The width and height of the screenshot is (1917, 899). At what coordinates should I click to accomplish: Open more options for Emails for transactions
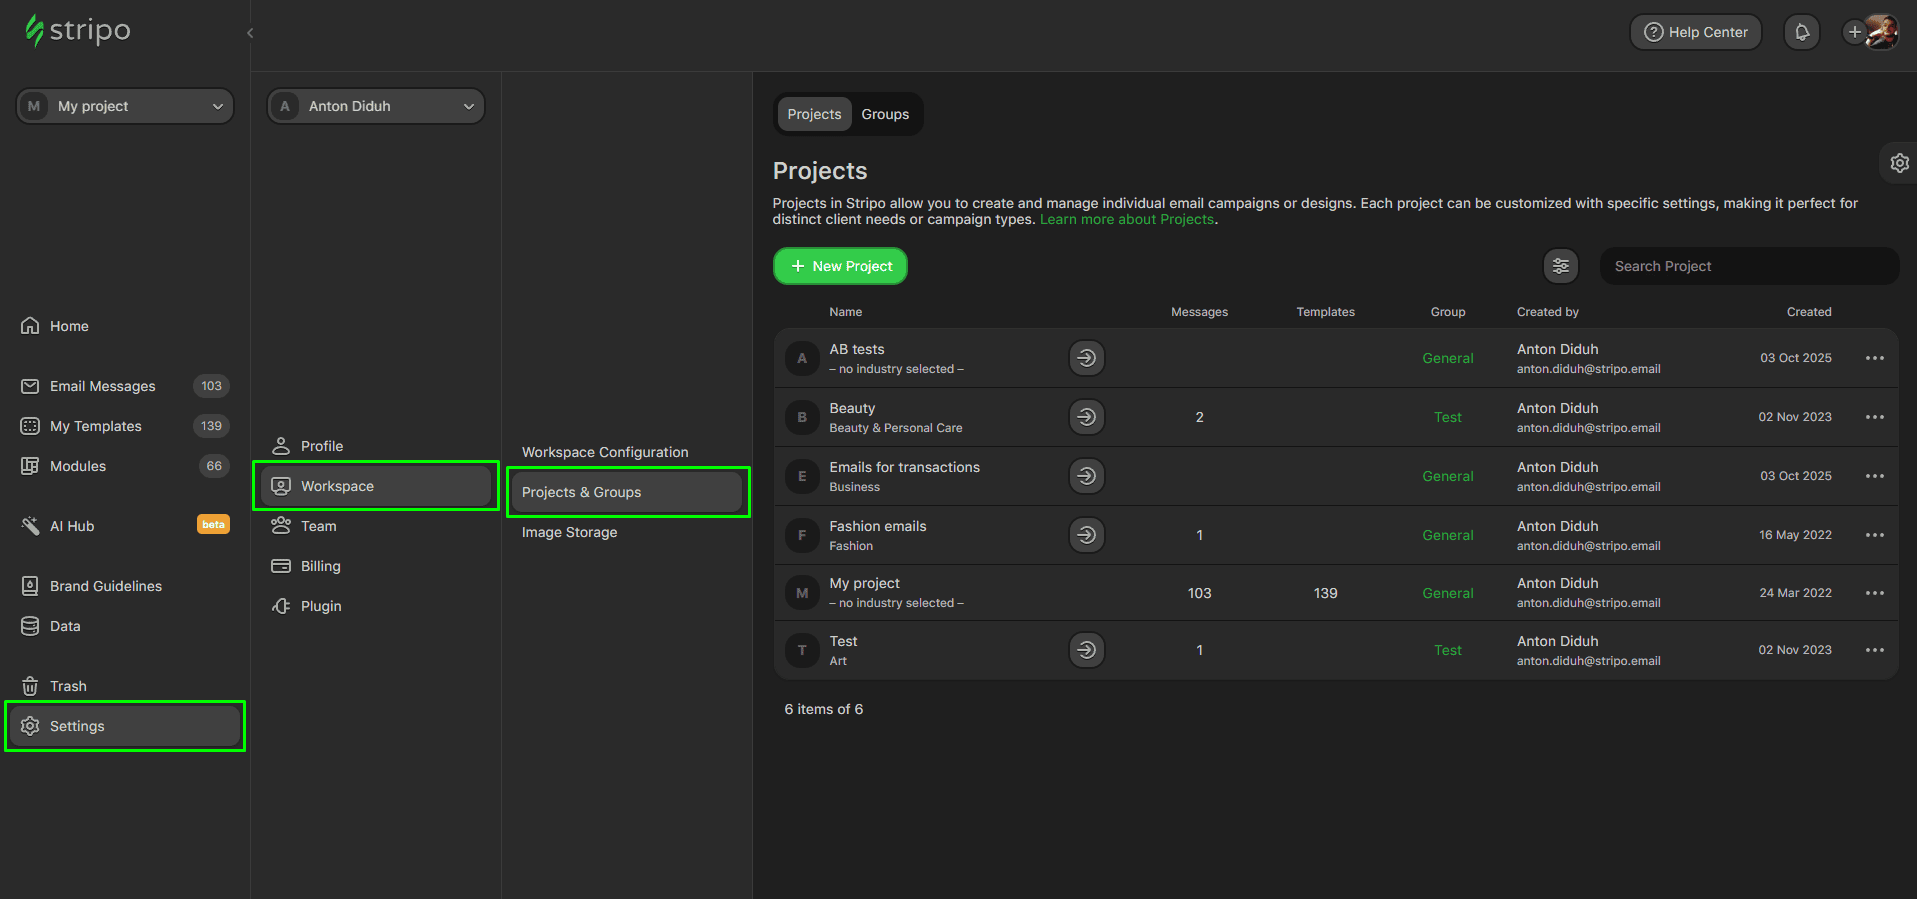[1874, 476]
